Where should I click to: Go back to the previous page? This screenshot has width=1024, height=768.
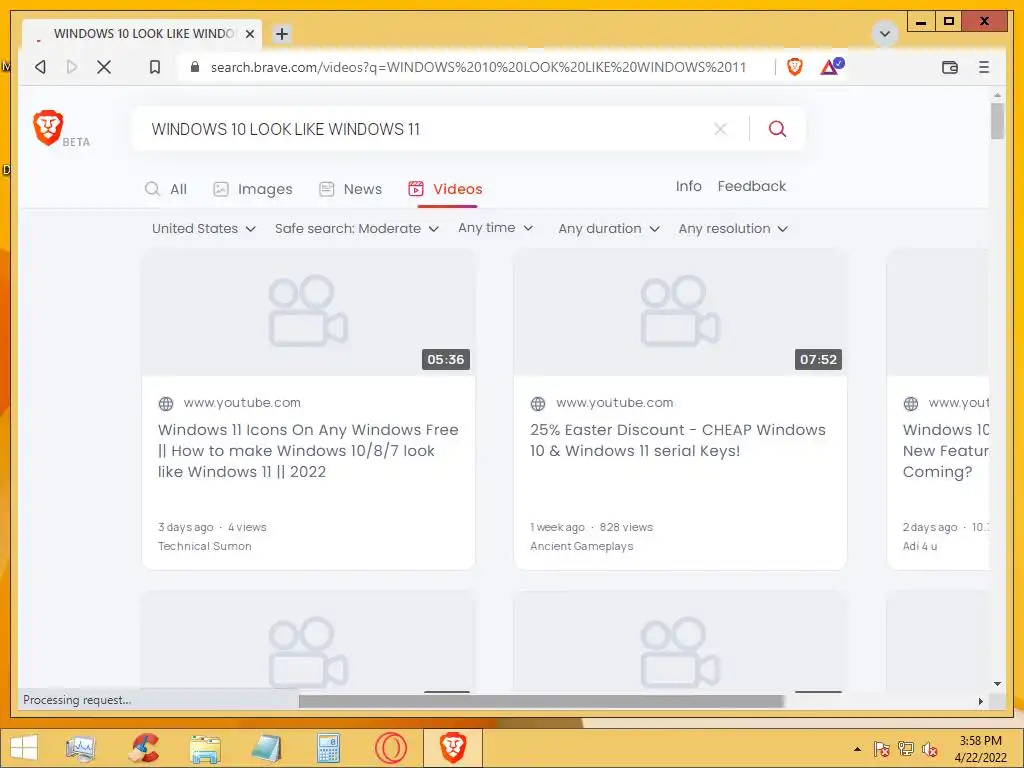(x=40, y=67)
